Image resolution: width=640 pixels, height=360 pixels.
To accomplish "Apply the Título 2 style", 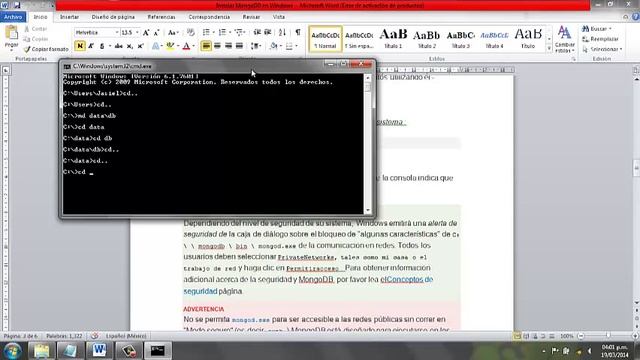I will (x=427, y=39).
